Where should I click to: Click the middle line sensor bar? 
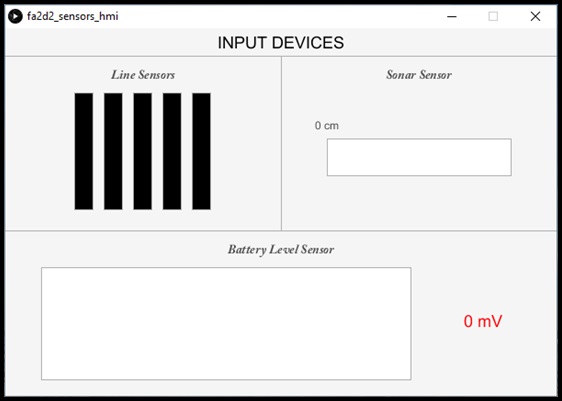[x=143, y=151]
